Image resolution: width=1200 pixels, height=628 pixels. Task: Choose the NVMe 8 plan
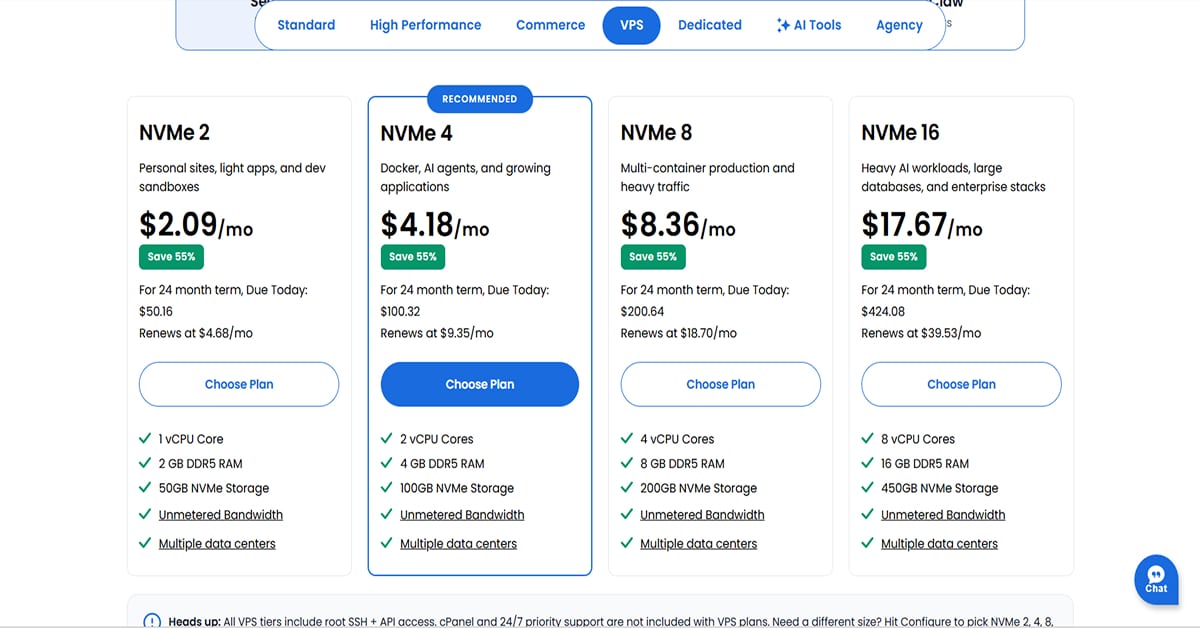click(721, 384)
